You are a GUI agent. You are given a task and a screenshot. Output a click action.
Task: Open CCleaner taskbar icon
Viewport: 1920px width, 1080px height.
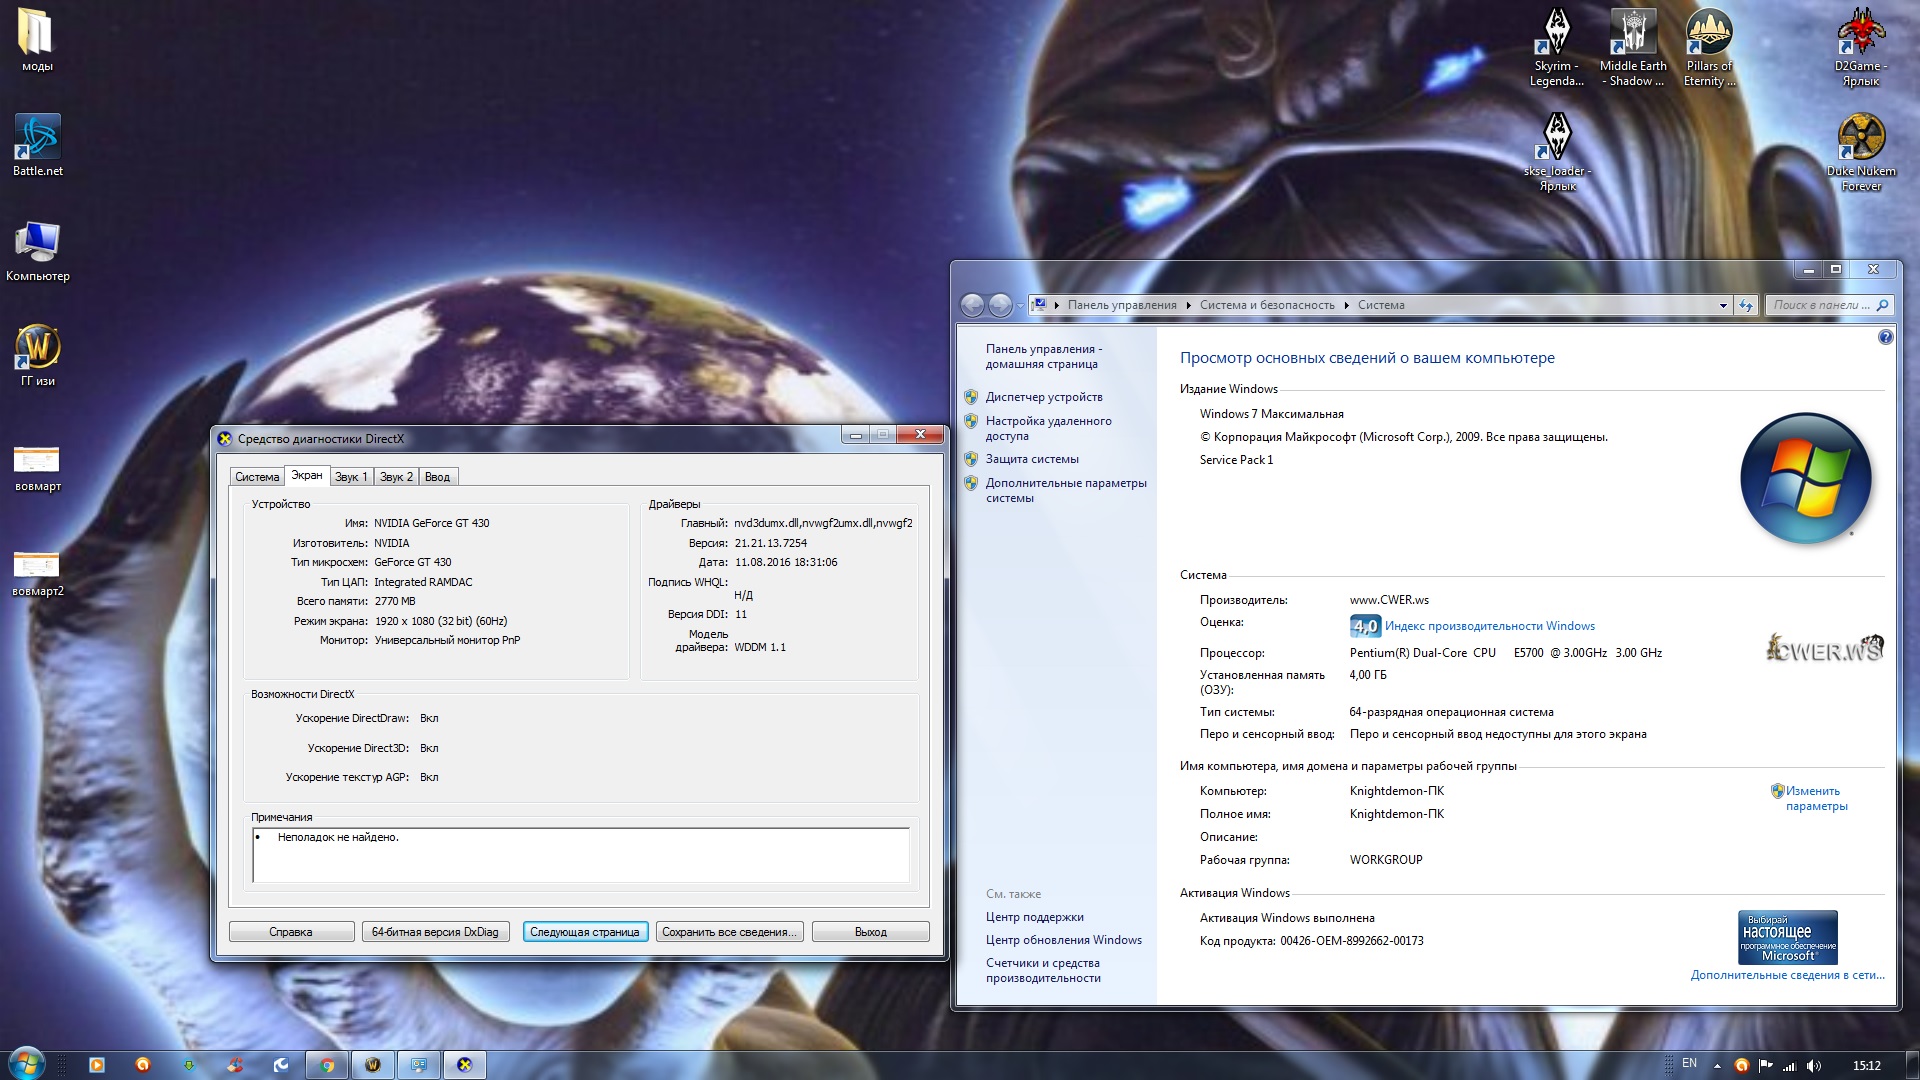[235, 1065]
